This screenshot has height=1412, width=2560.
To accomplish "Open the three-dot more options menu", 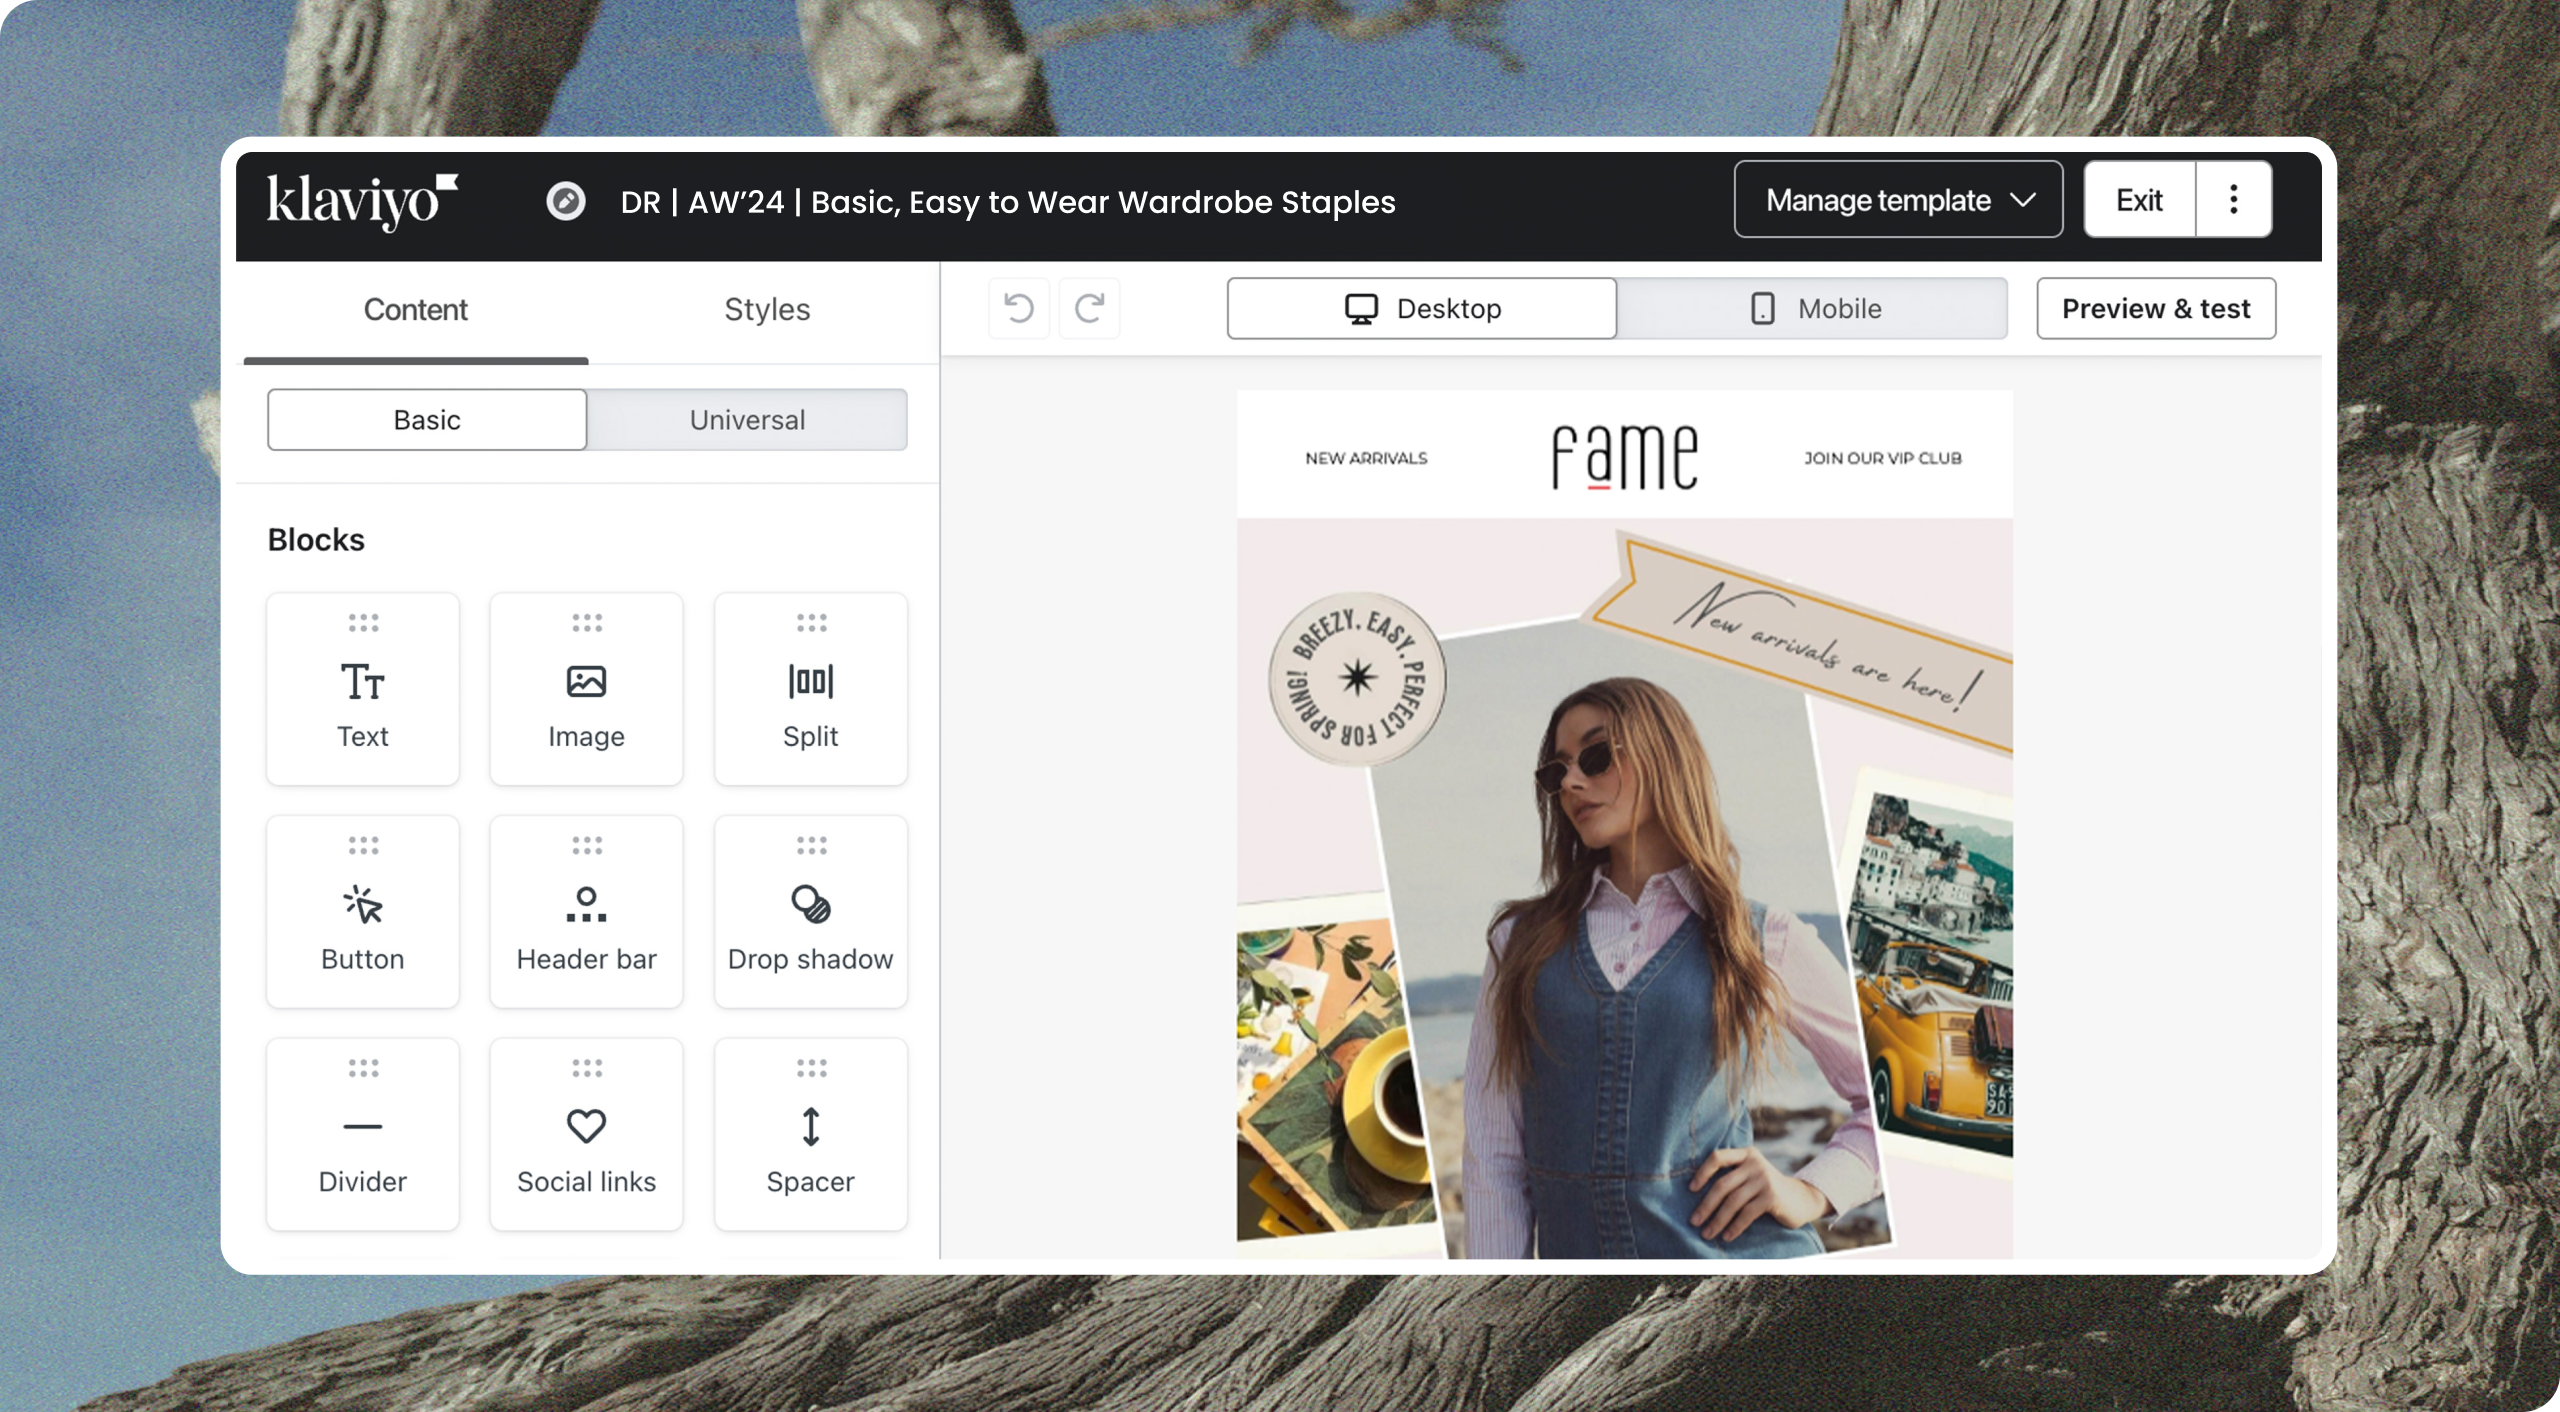I will coord(2233,200).
